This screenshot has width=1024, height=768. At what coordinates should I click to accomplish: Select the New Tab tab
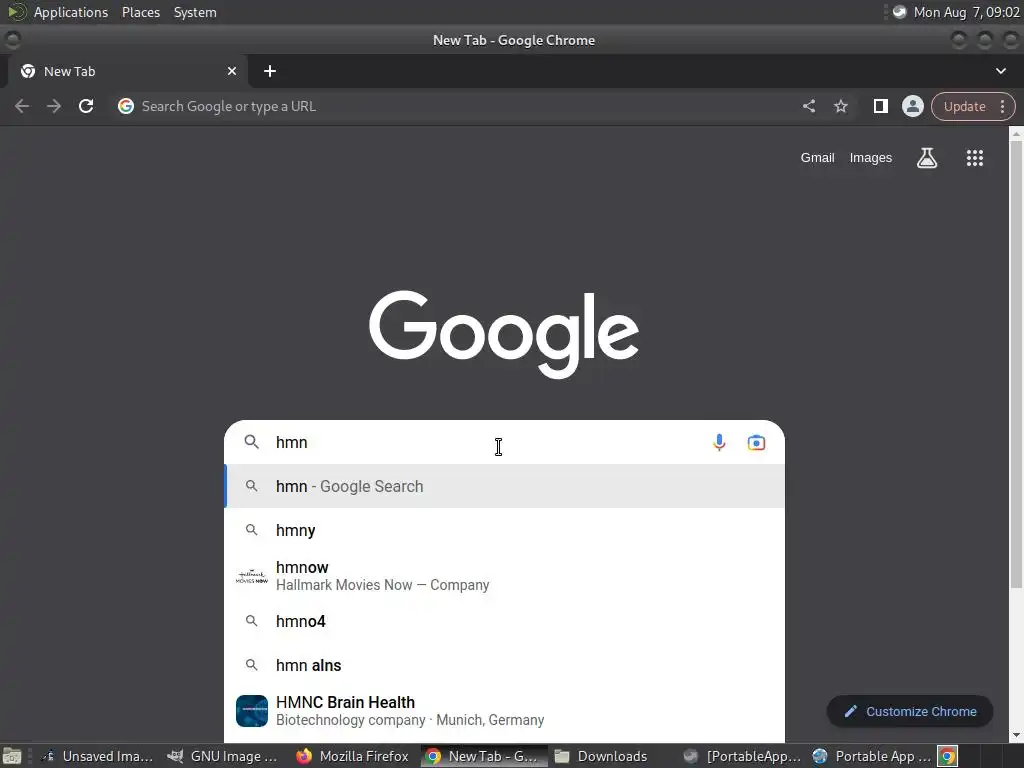(127, 71)
